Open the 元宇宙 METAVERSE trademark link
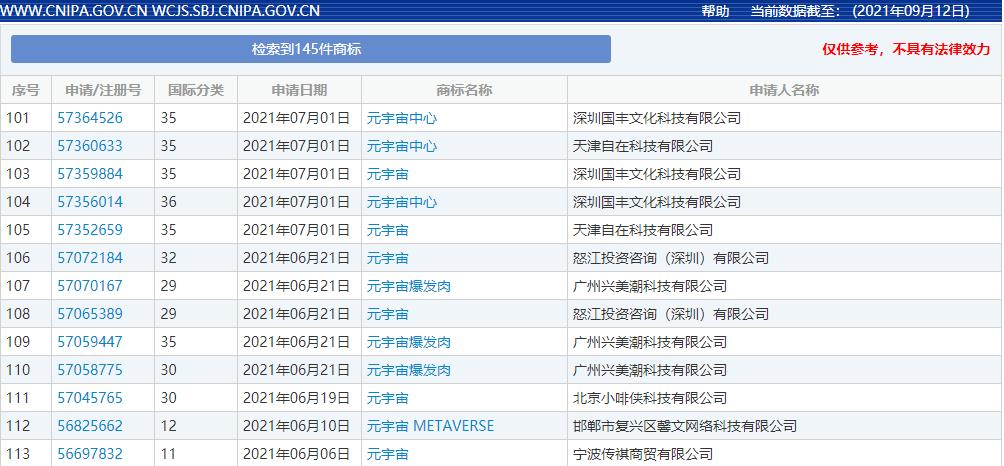 point(430,426)
